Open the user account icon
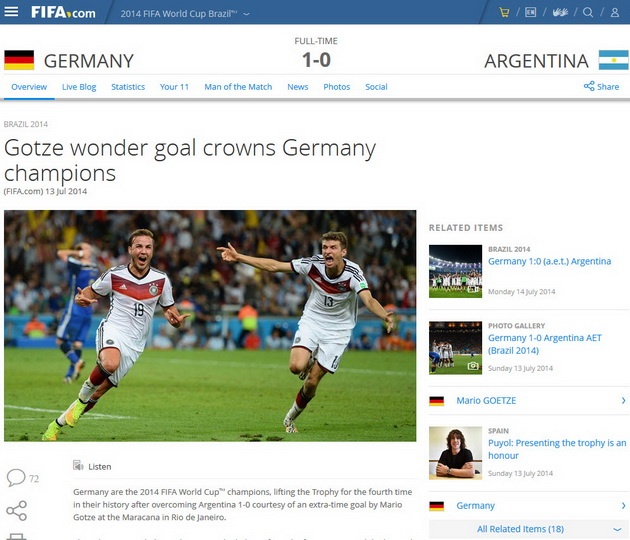 (x=615, y=12)
